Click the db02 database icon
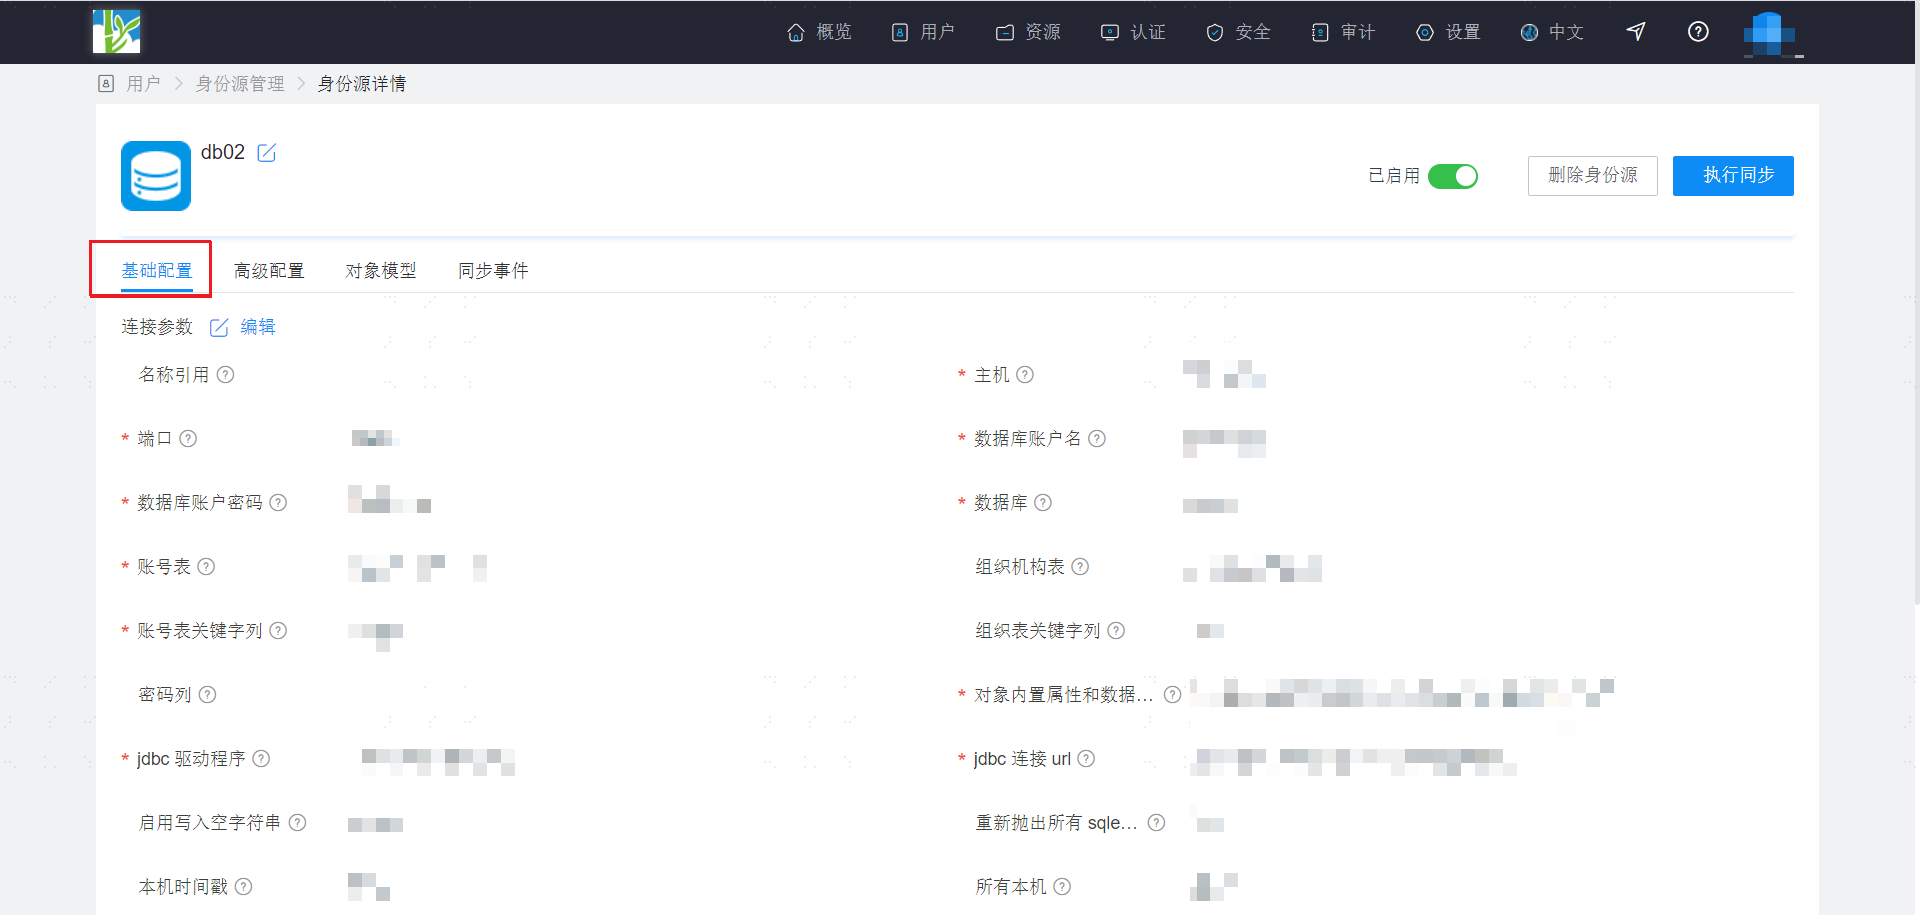This screenshot has height=915, width=1920. click(156, 176)
